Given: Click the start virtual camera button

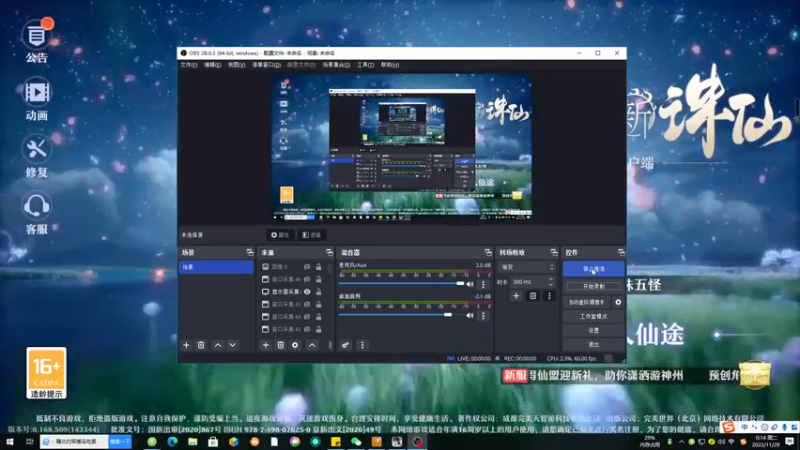Looking at the screenshot, I should [587, 302].
